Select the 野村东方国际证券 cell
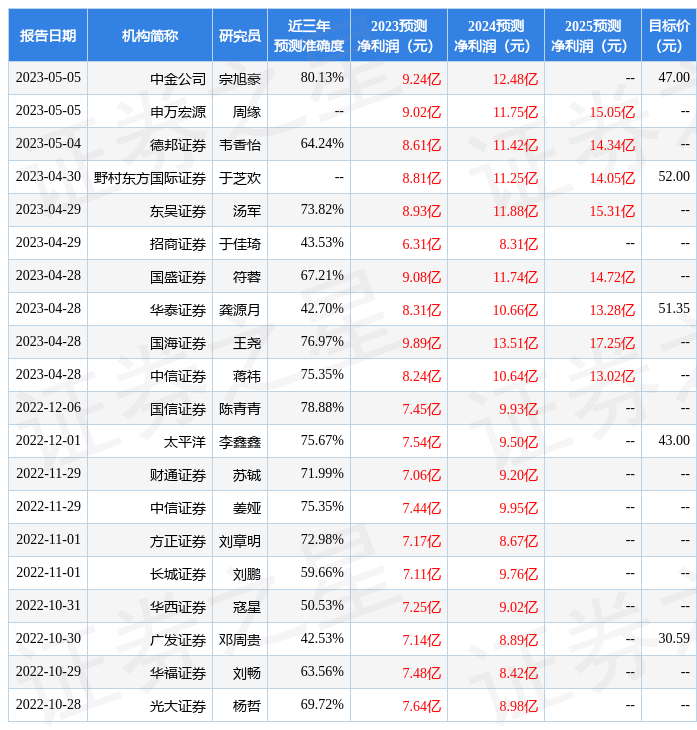This screenshot has height=730, width=697. (x=149, y=178)
